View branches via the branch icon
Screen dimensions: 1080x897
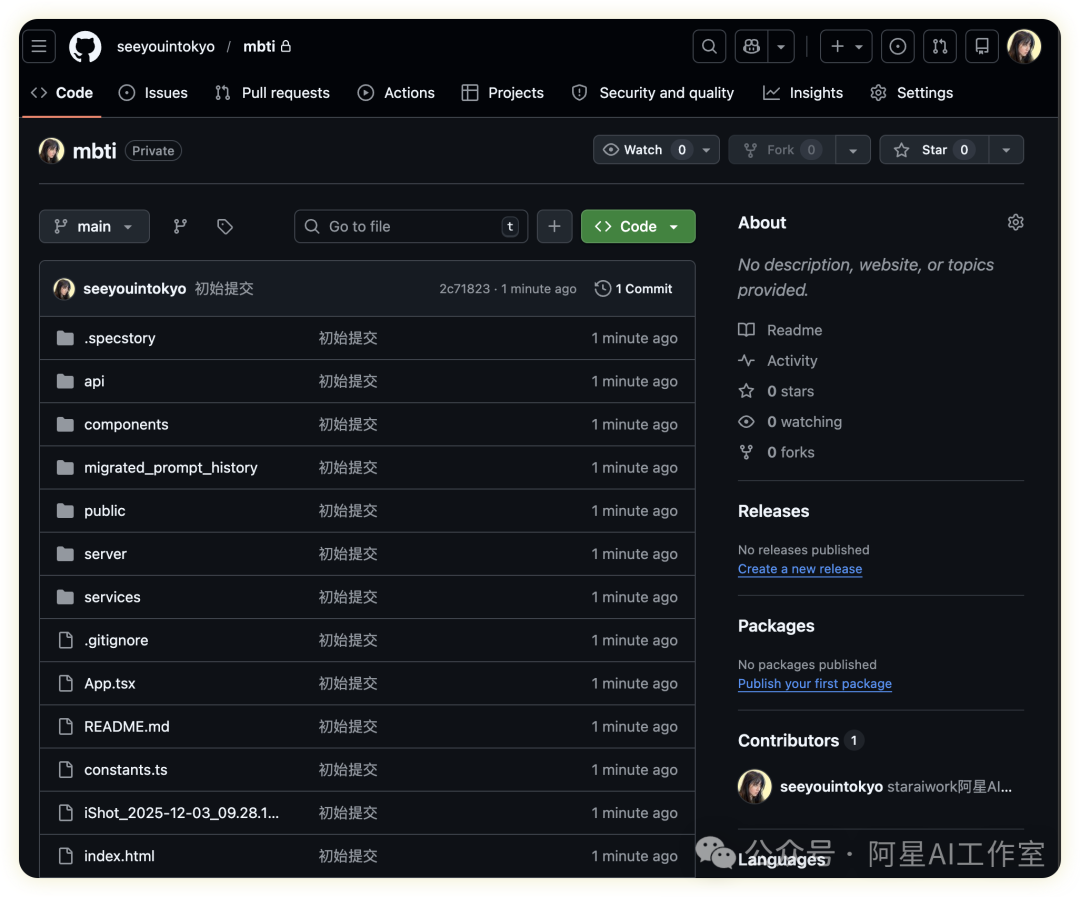[x=180, y=227]
